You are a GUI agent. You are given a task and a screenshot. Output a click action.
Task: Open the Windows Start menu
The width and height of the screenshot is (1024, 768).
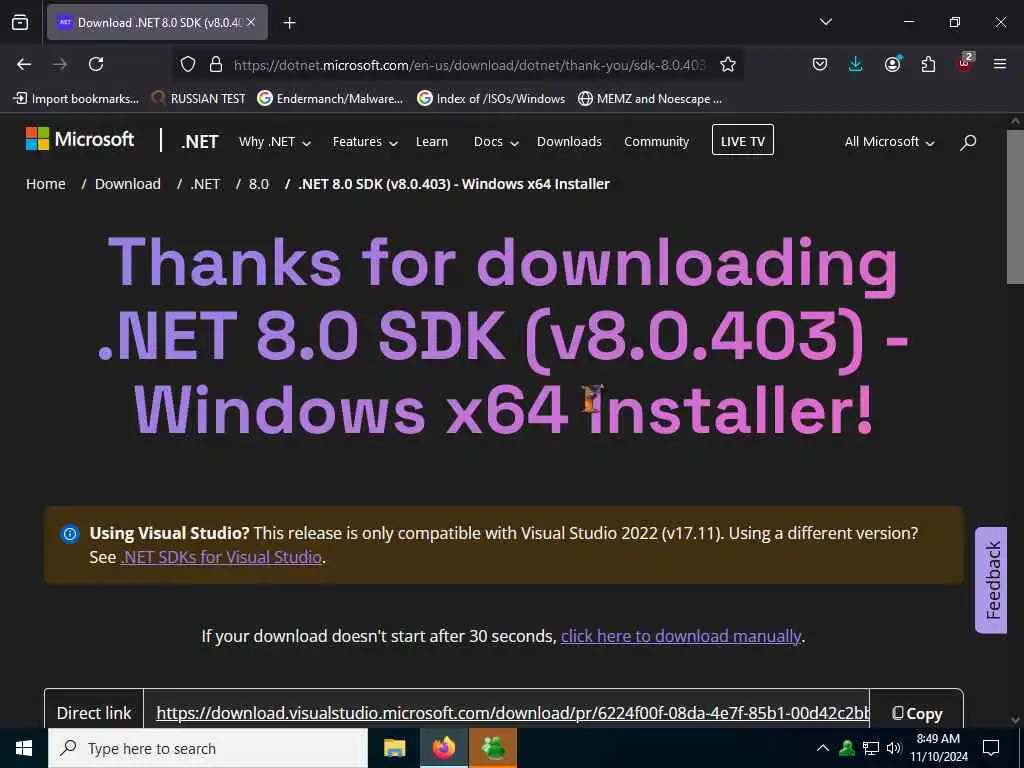coord(24,748)
